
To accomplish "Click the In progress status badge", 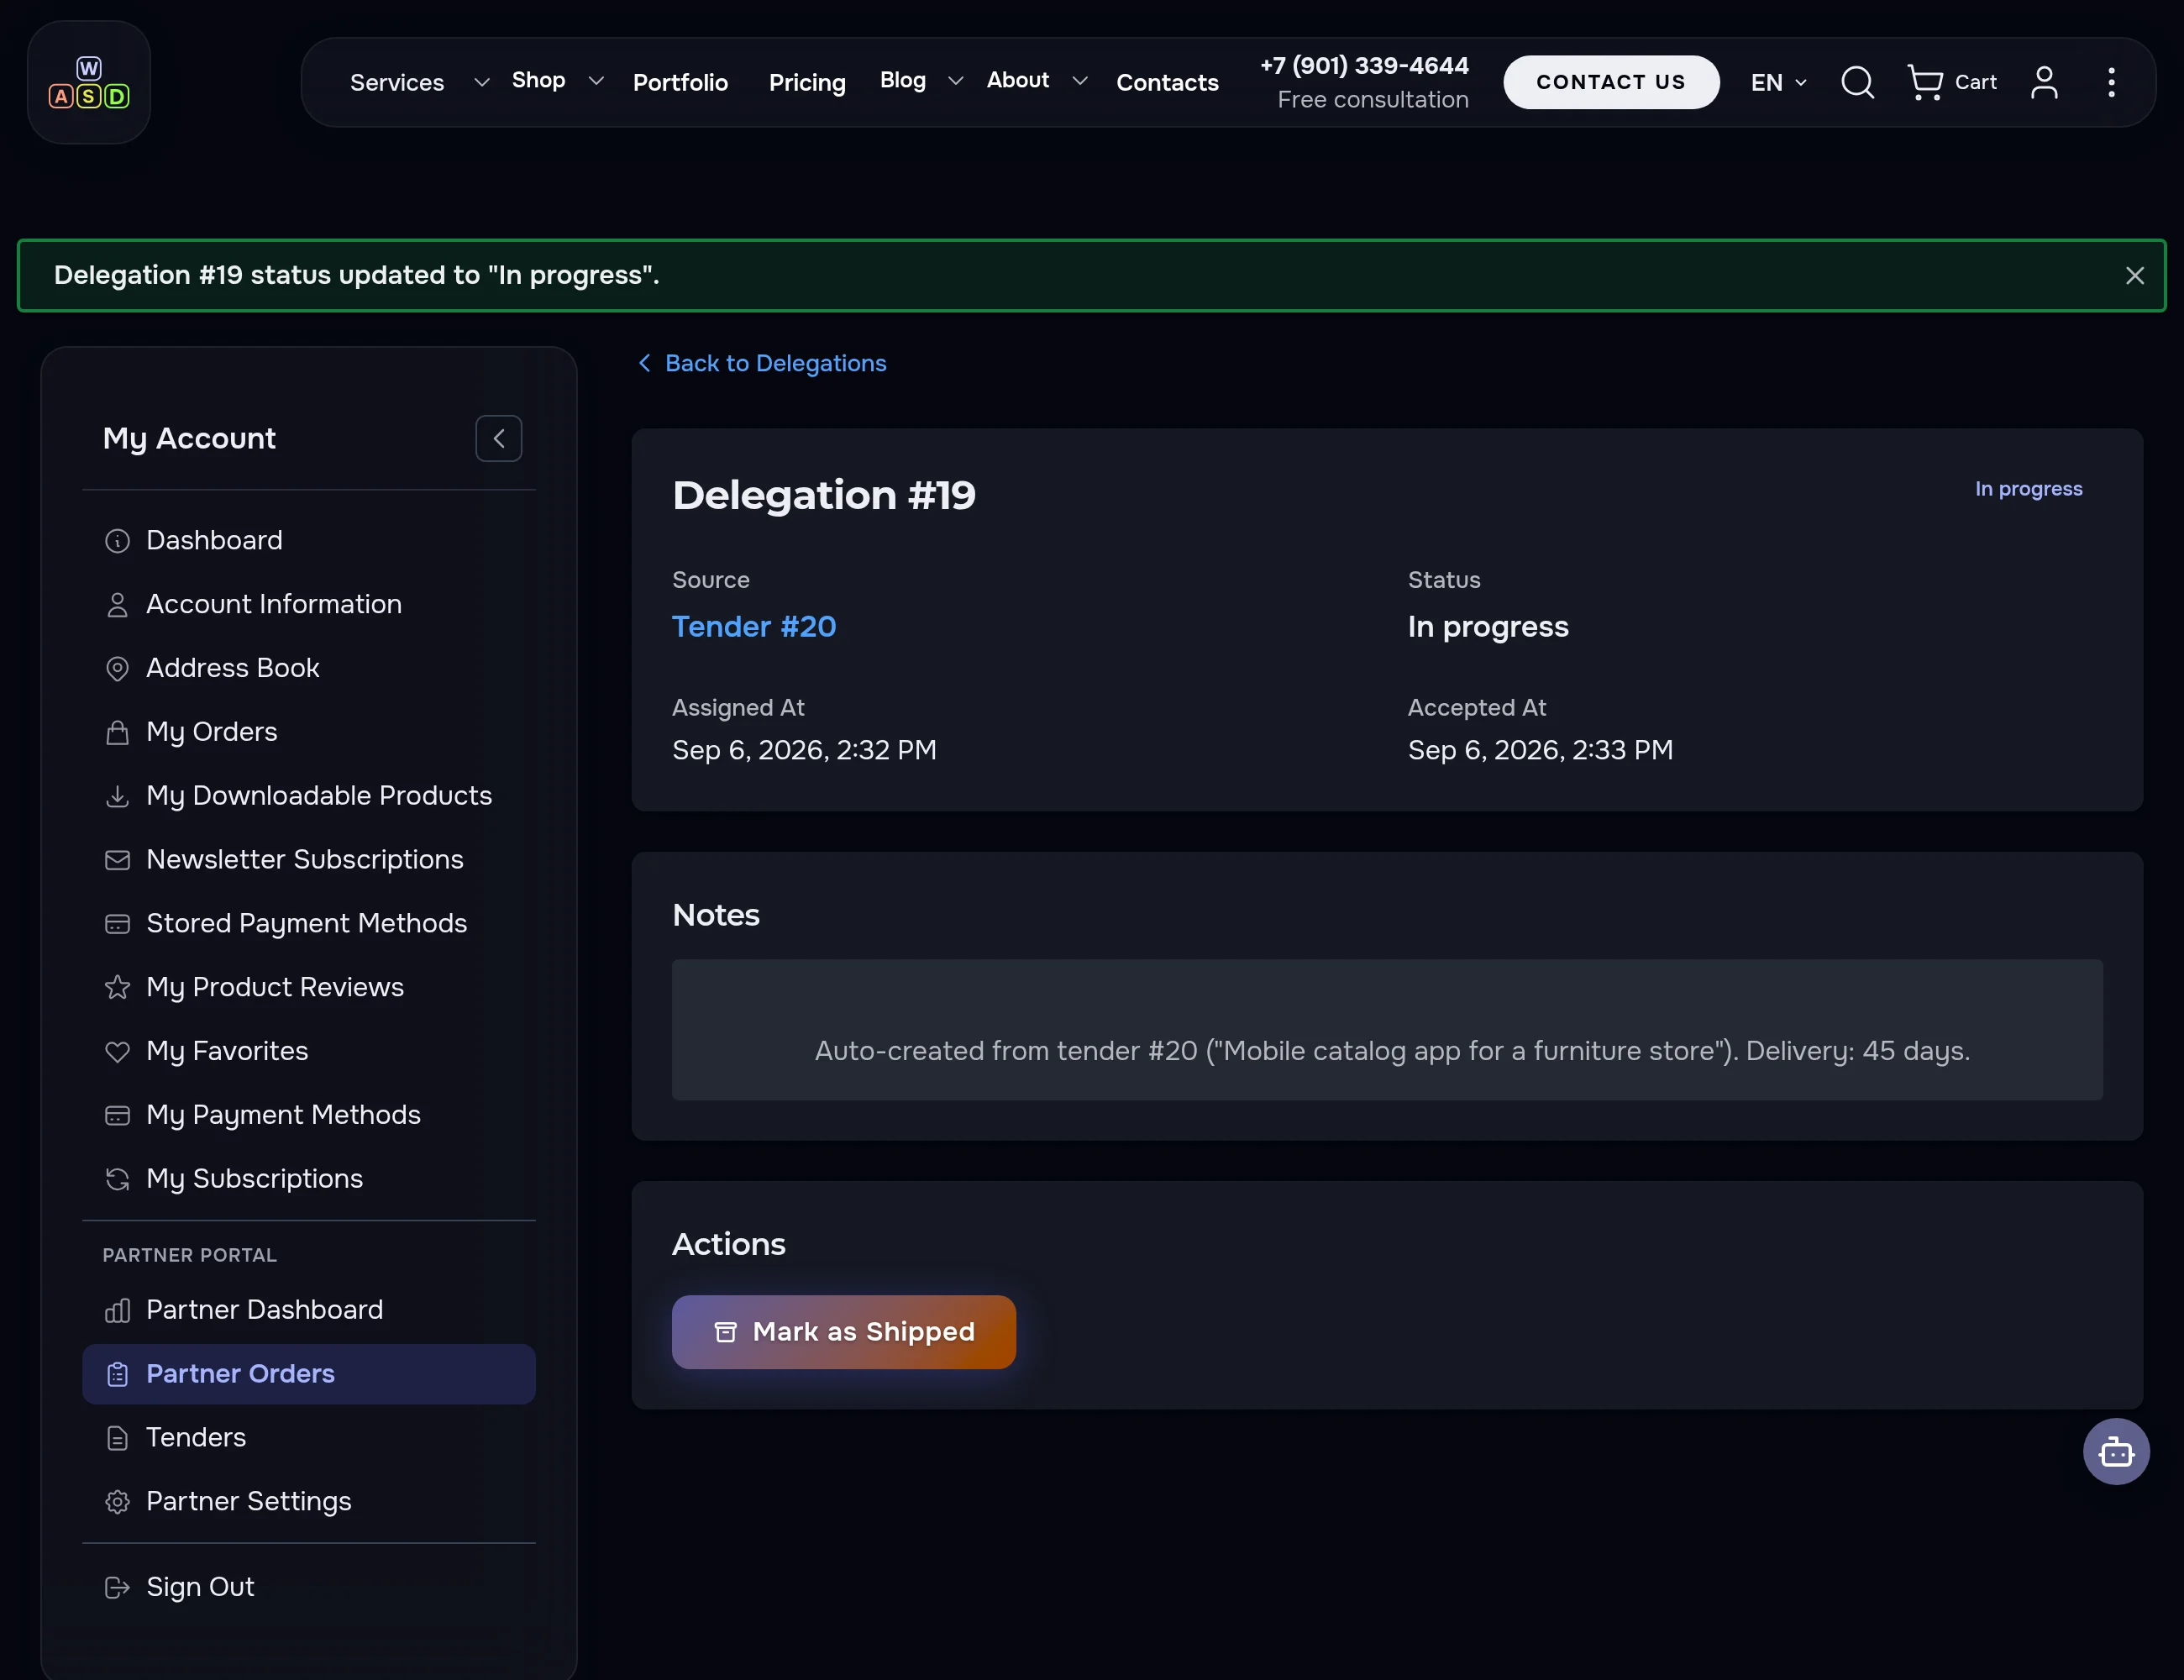I will tap(2028, 489).
